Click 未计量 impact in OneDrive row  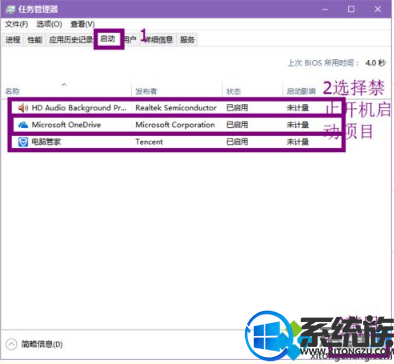click(x=298, y=125)
